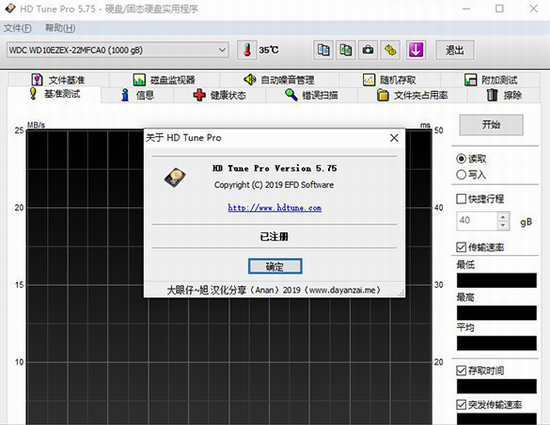Open the 文件(F) menu
Viewport: 550px width, 425px height.
pos(18,28)
